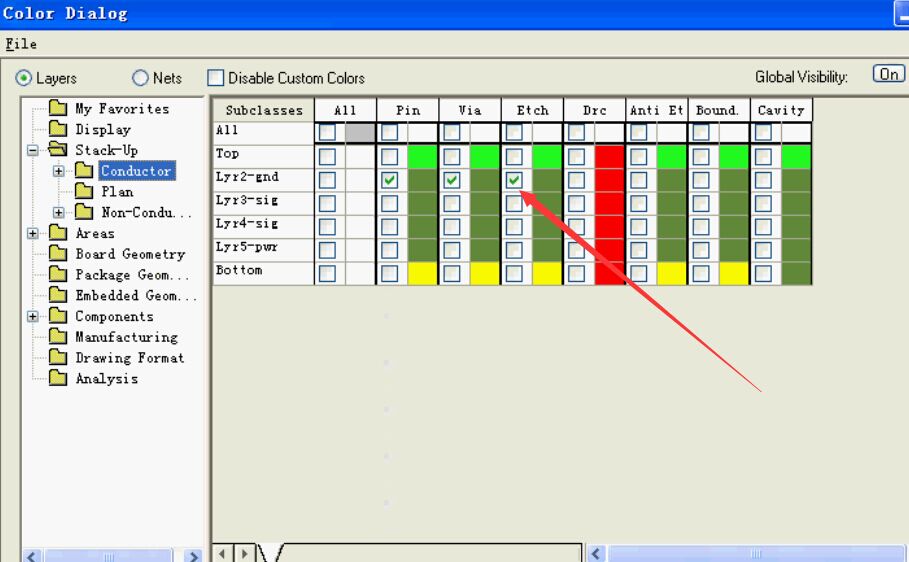Image resolution: width=909 pixels, height=562 pixels.
Task: Select the Lyr2-gnd subclass row label
Action: point(248,177)
